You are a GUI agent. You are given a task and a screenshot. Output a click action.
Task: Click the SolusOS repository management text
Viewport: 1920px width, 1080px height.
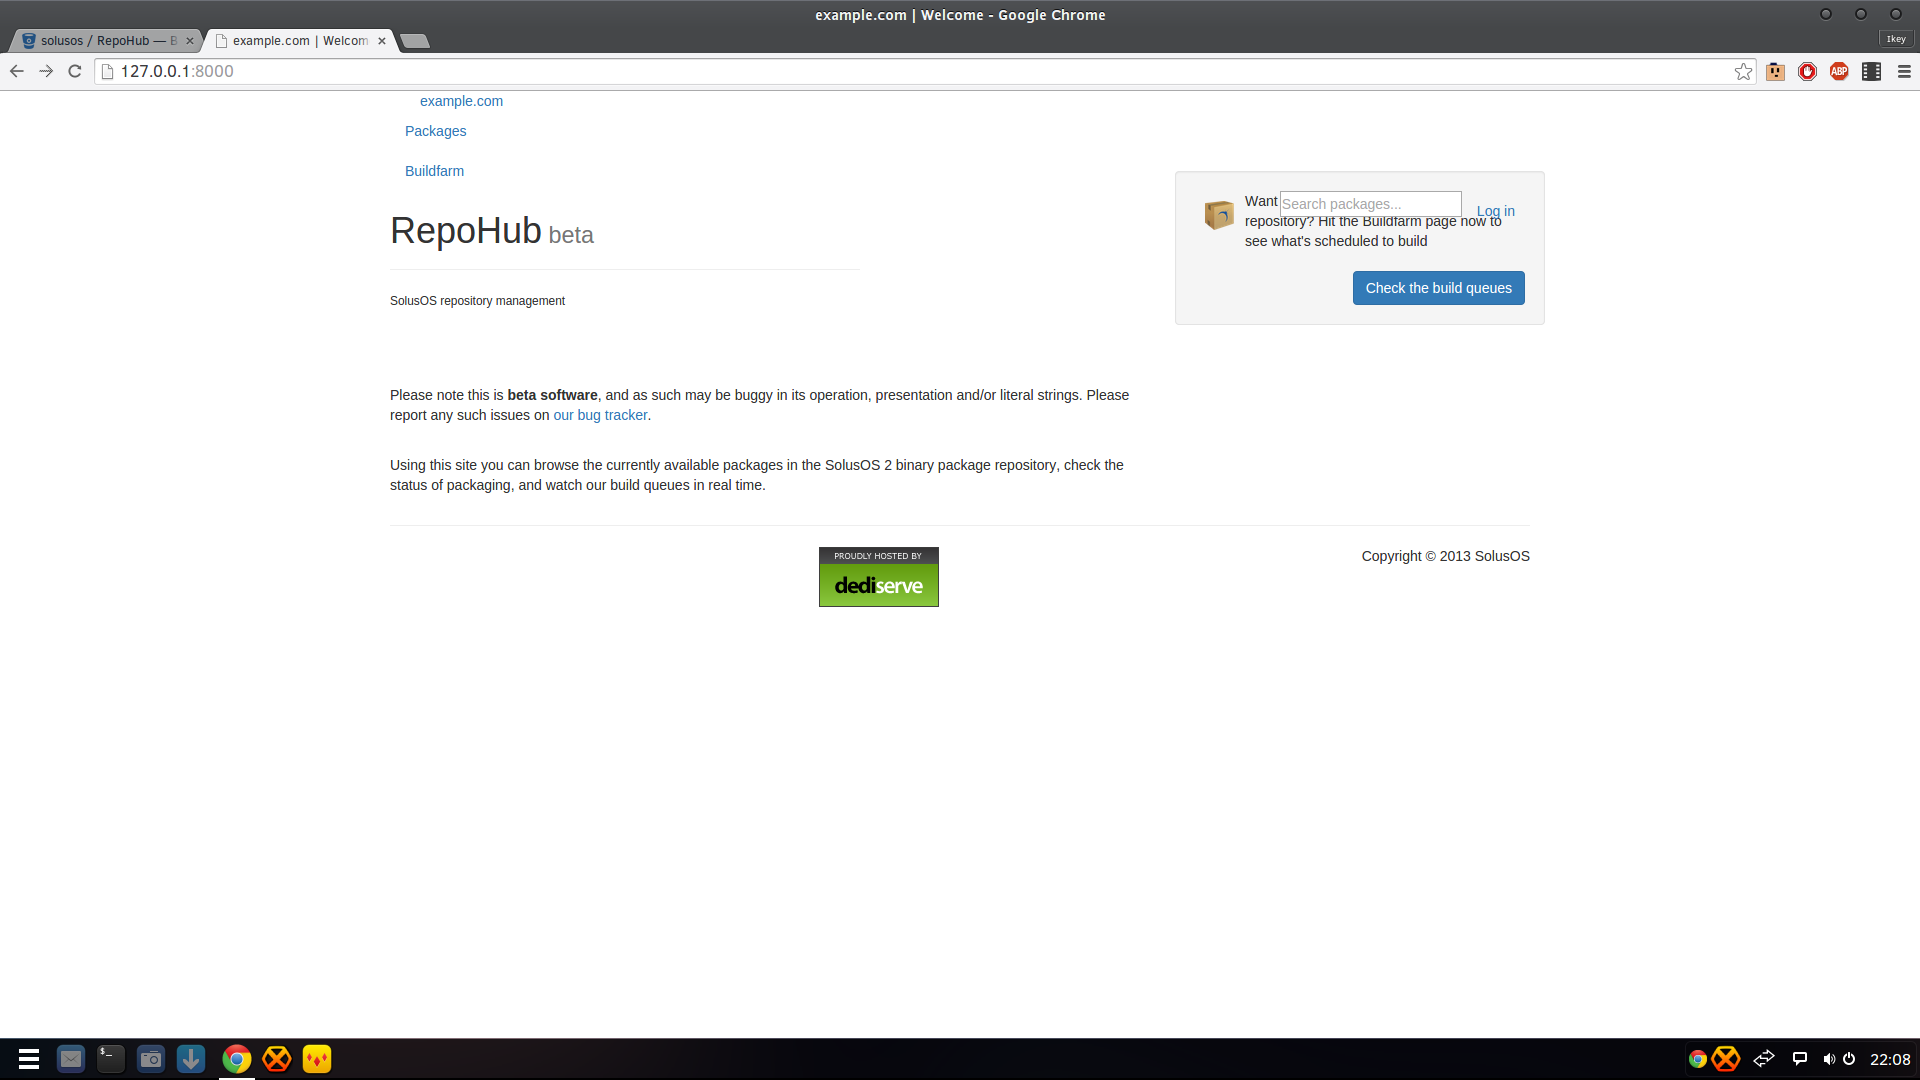pos(477,301)
